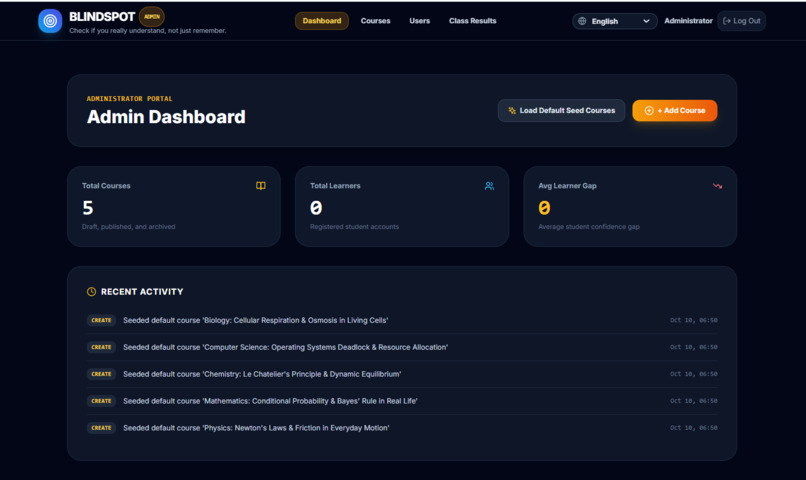
Task: Click the trend-down icon in Avg Learner Gap card
Action: [x=717, y=186]
